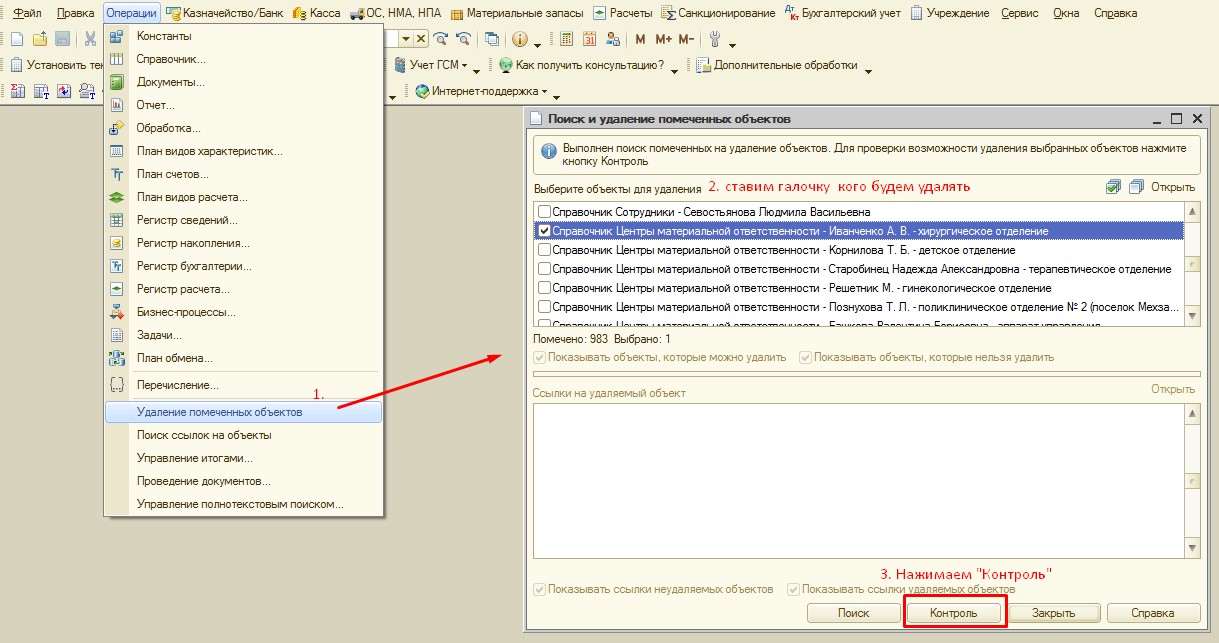Check all objects with select-all icon
Screen dimensions: 1219x643
tap(1114, 187)
